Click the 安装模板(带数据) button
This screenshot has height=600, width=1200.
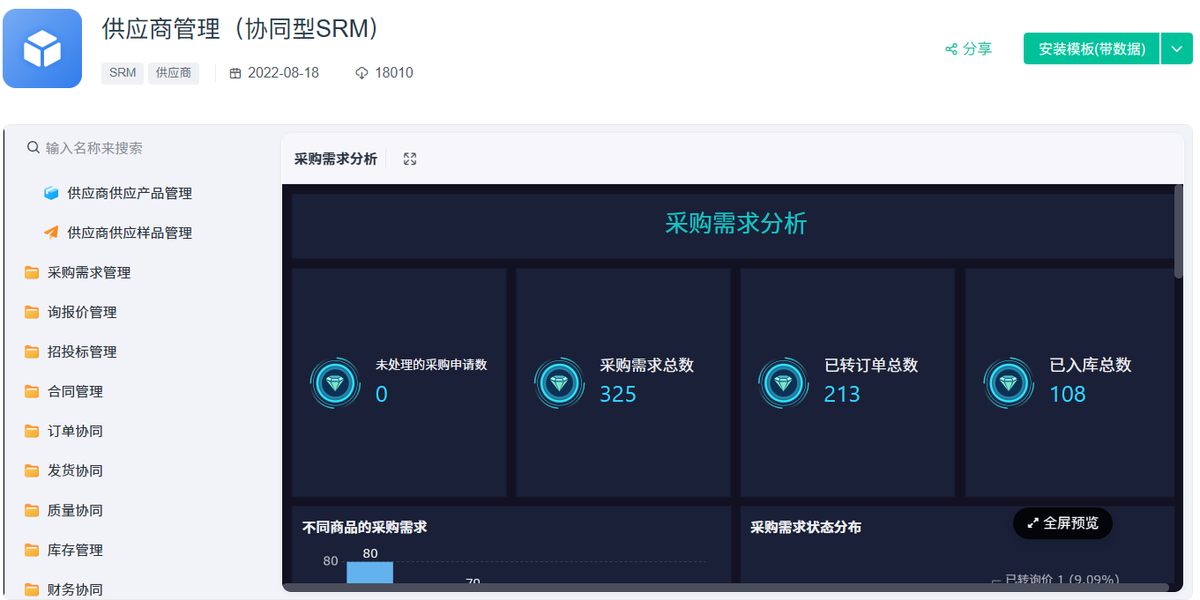(x=1092, y=49)
